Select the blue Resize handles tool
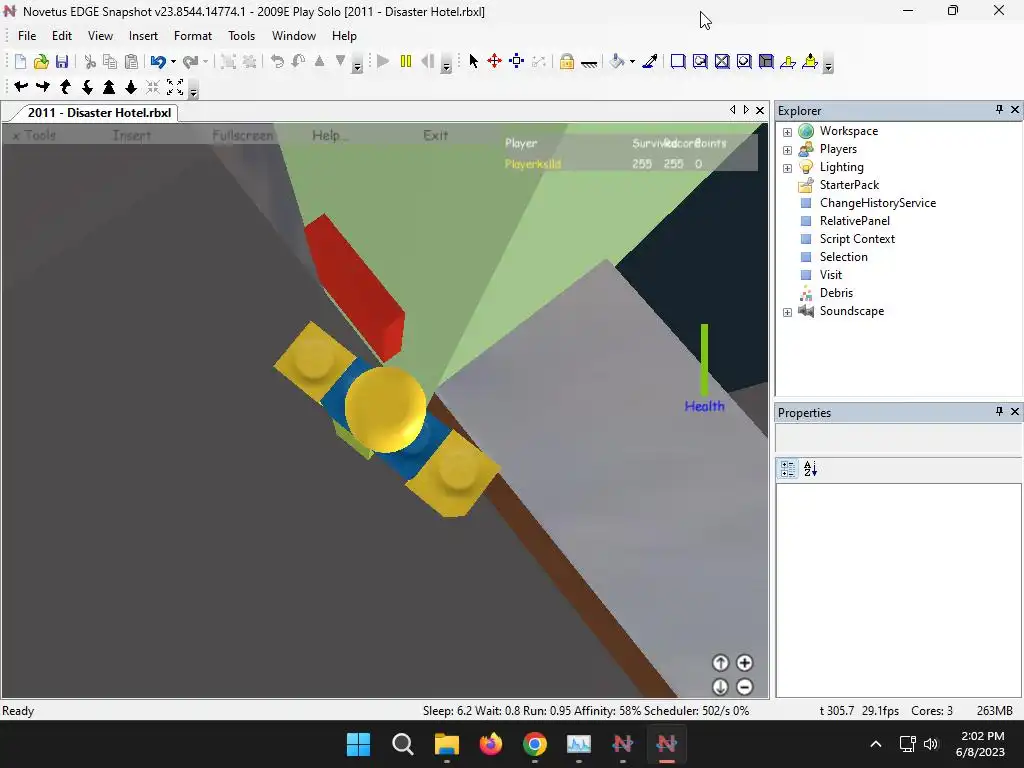The width and height of the screenshot is (1024, 768). click(x=517, y=61)
